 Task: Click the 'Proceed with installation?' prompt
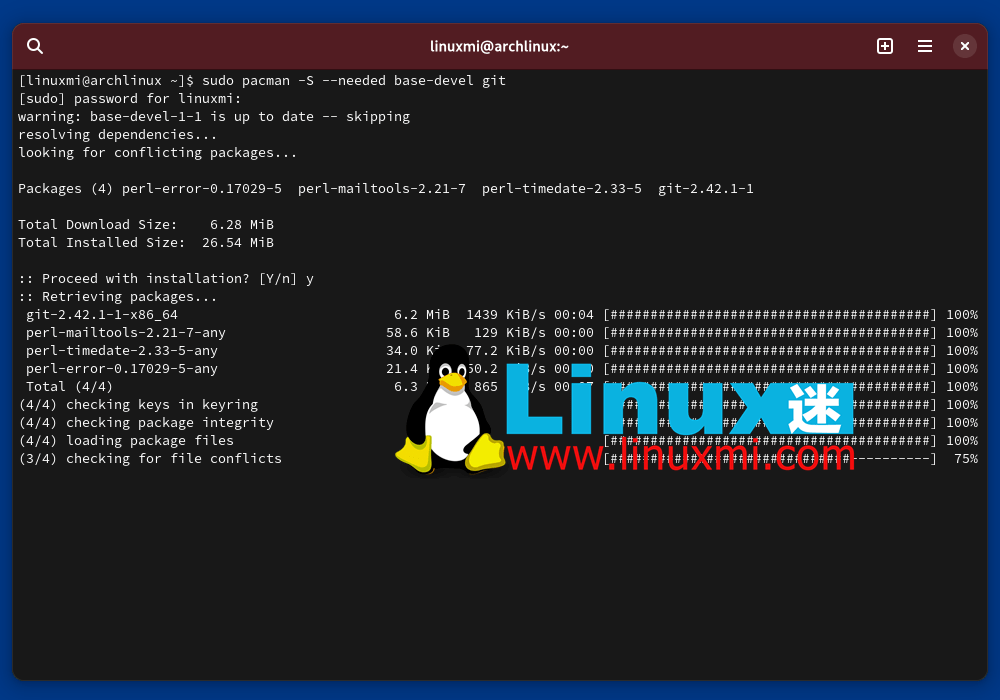[166, 279]
